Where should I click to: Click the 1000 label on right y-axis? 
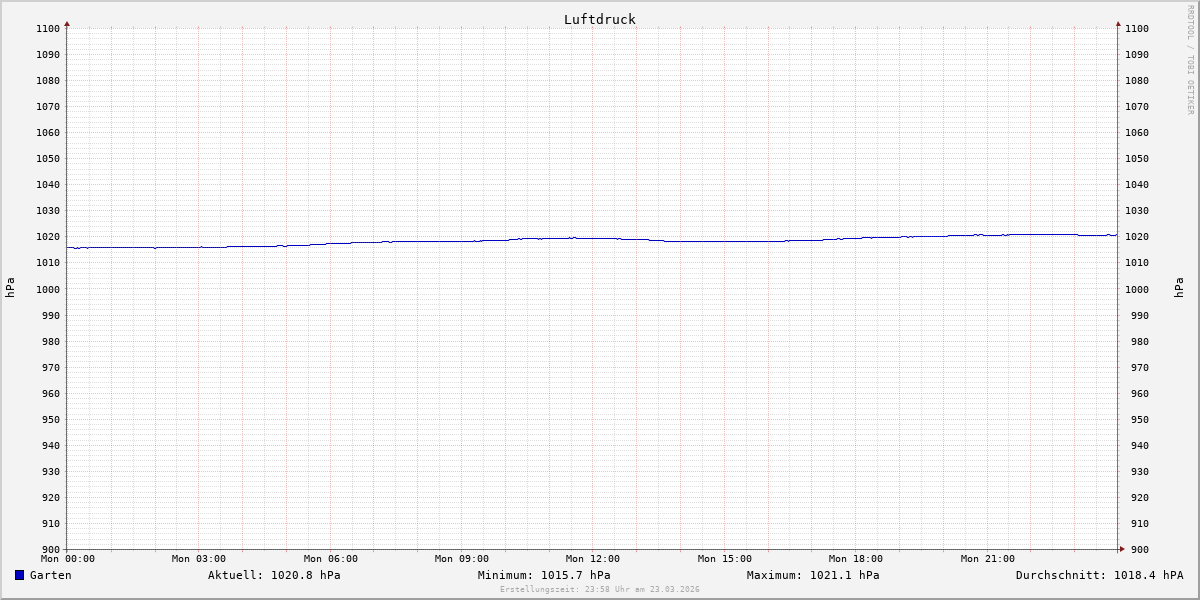point(1137,289)
